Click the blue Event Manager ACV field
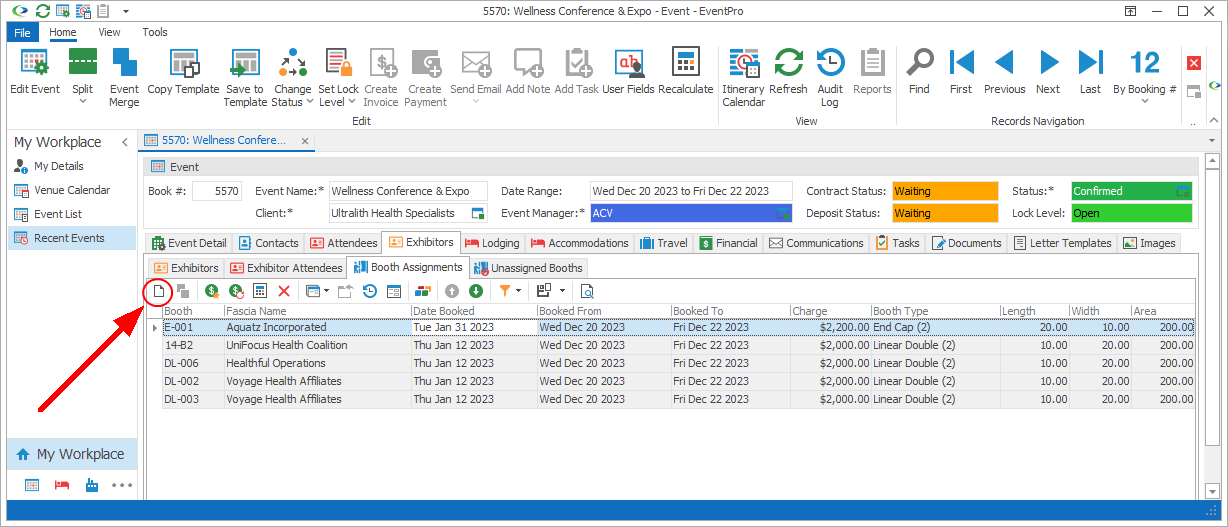Image resolution: width=1228 pixels, height=527 pixels. 691,213
